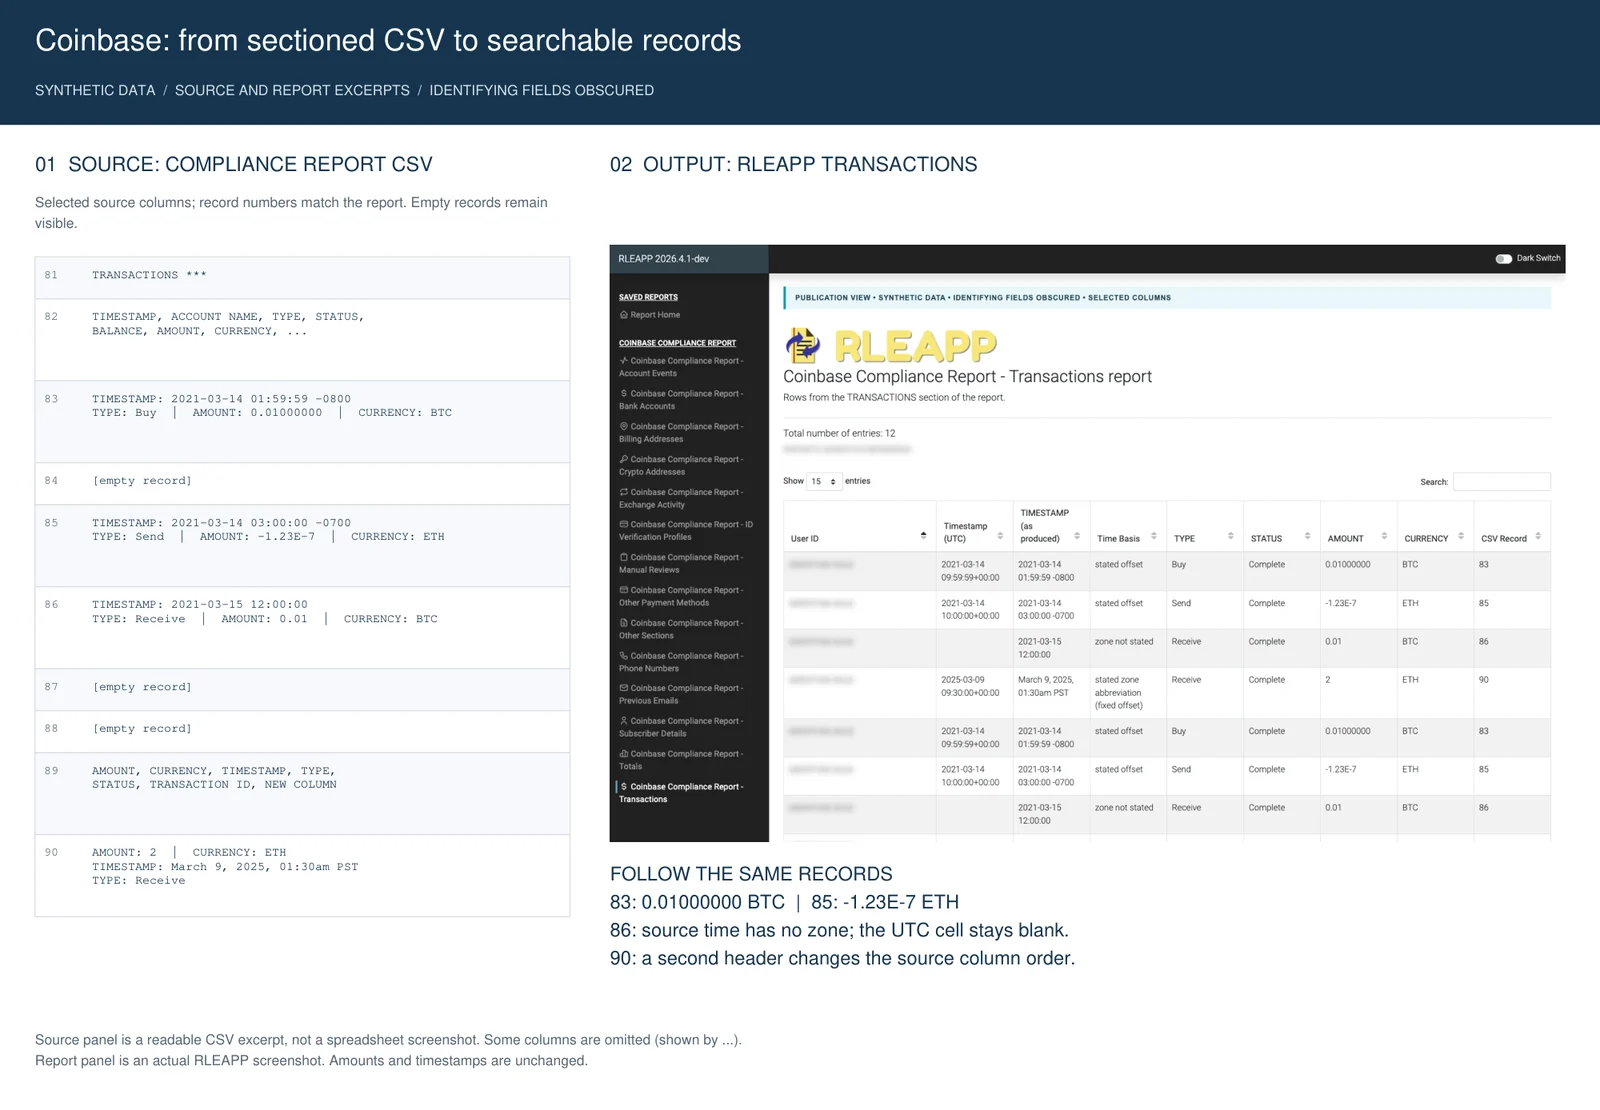Click the clipboard icon for Manual Reviews
This screenshot has width=1600, height=1110.
pyautogui.click(x=624, y=557)
